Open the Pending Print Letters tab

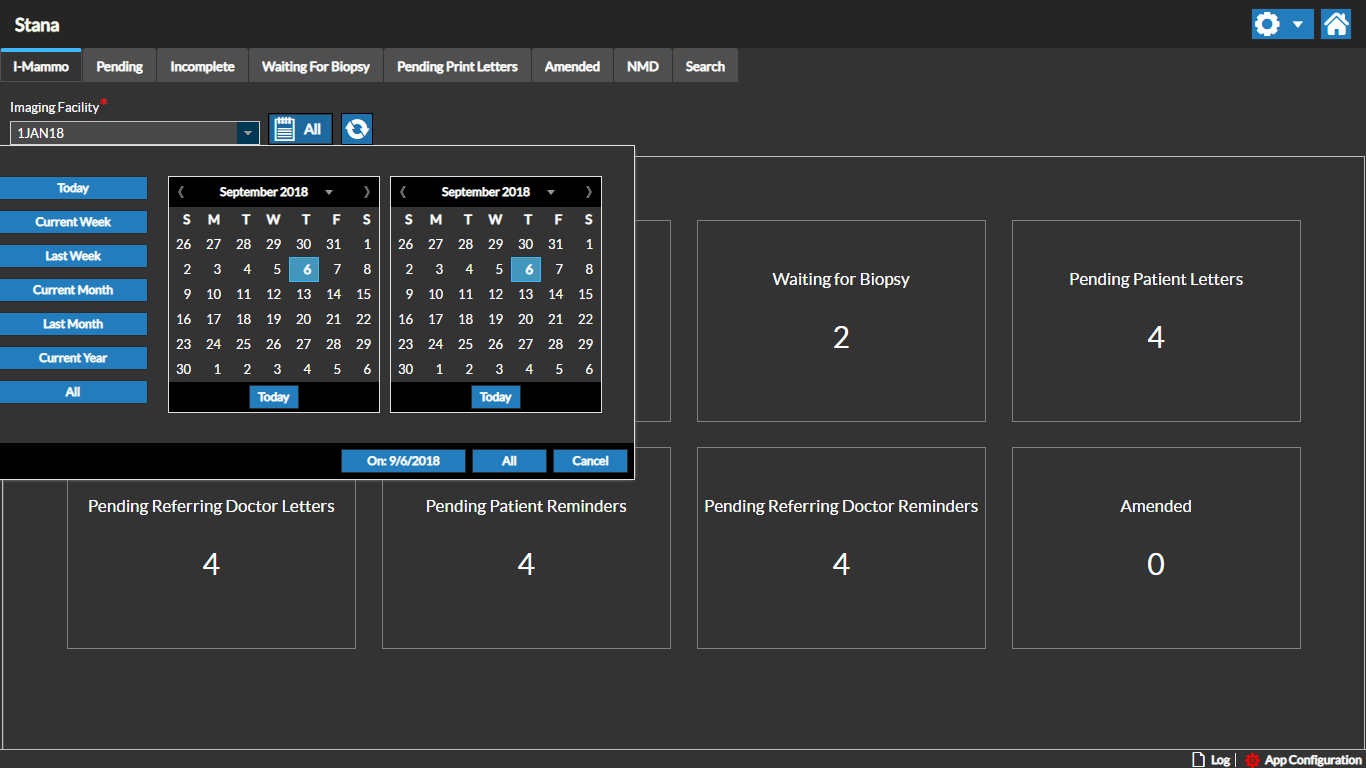click(x=457, y=67)
